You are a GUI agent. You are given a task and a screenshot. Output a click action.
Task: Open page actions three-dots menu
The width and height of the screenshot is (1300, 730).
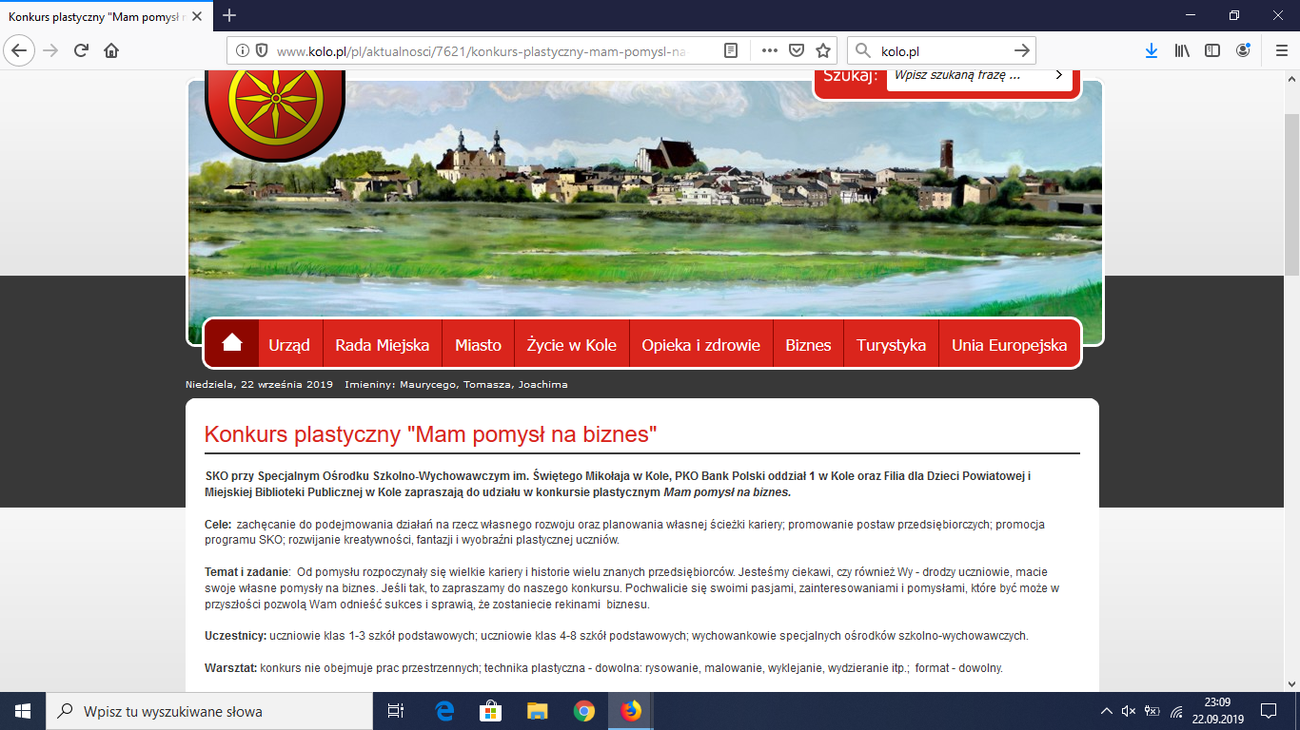point(769,50)
